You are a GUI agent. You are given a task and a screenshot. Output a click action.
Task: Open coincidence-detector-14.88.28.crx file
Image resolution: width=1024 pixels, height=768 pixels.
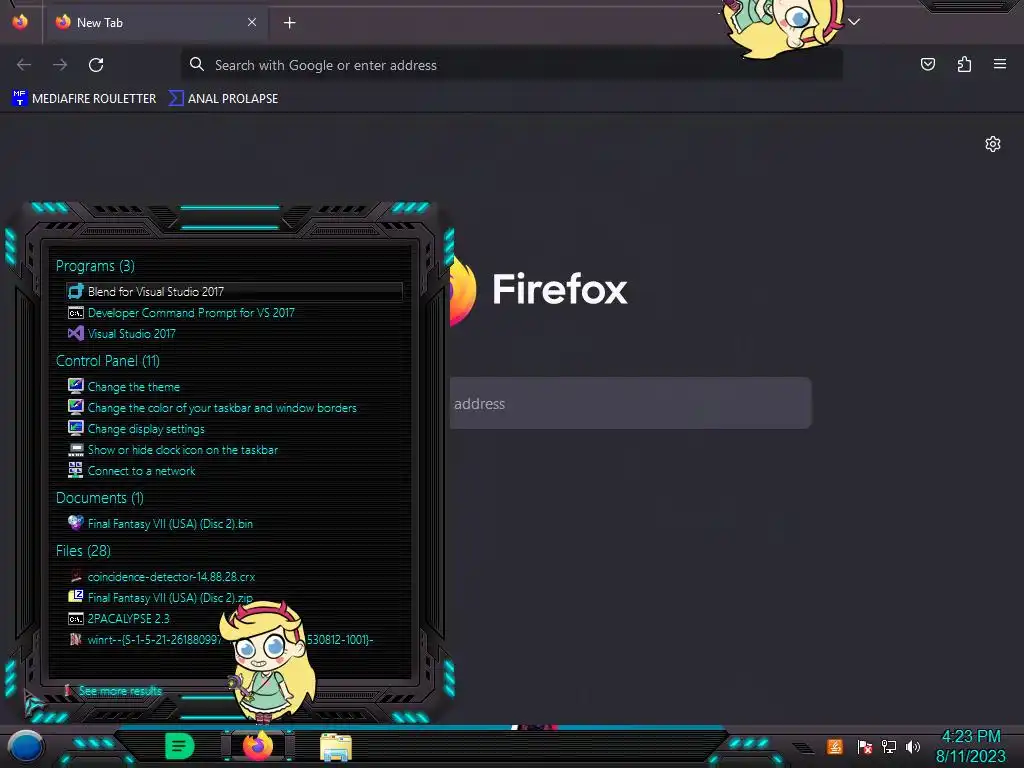162,577
